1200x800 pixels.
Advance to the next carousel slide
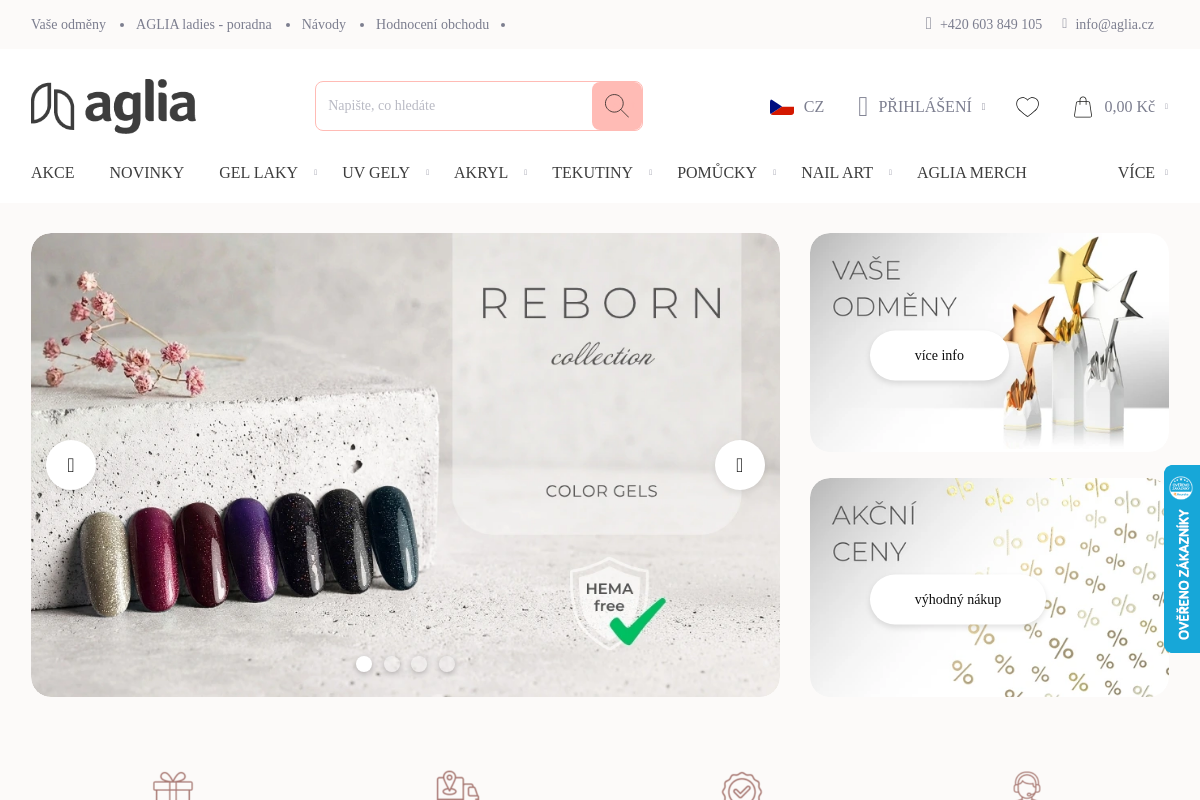click(740, 465)
